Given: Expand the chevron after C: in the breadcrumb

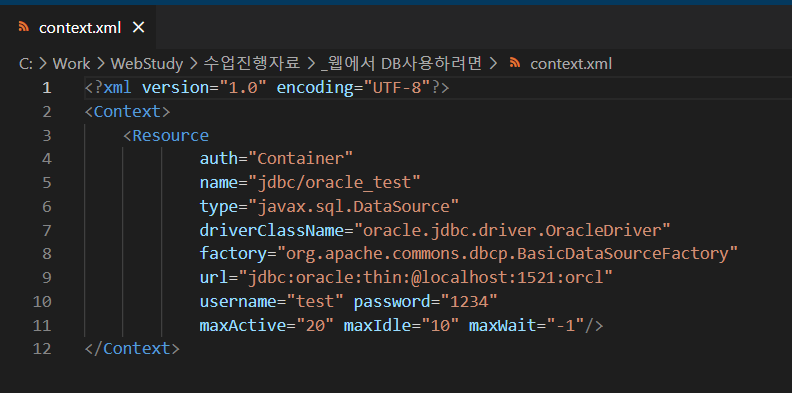Looking at the screenshot, I should [43, 64].
